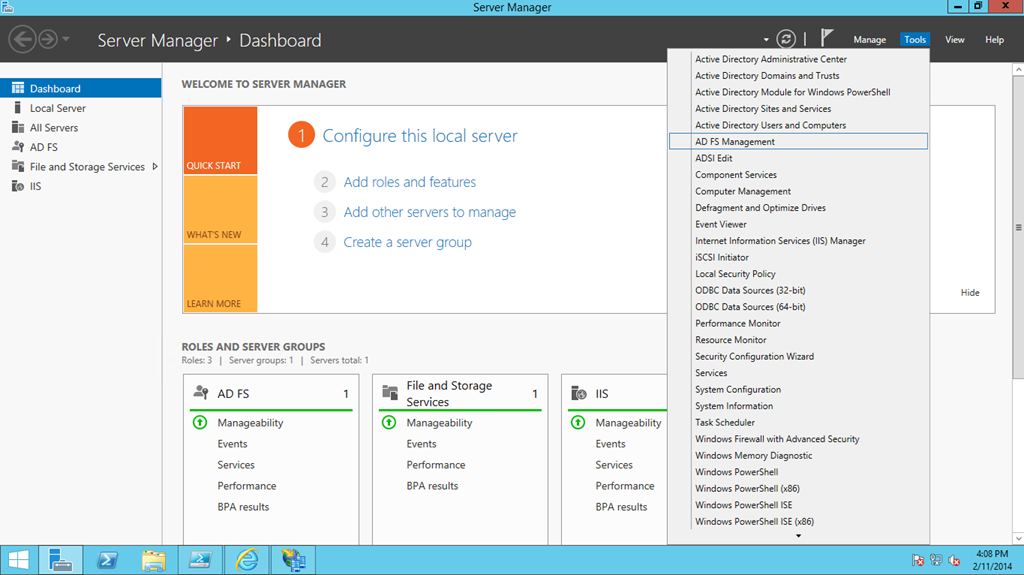Open Internet Information Services (IIS) Manager
Screen dimensions: 1024x575
coord(798,240)
